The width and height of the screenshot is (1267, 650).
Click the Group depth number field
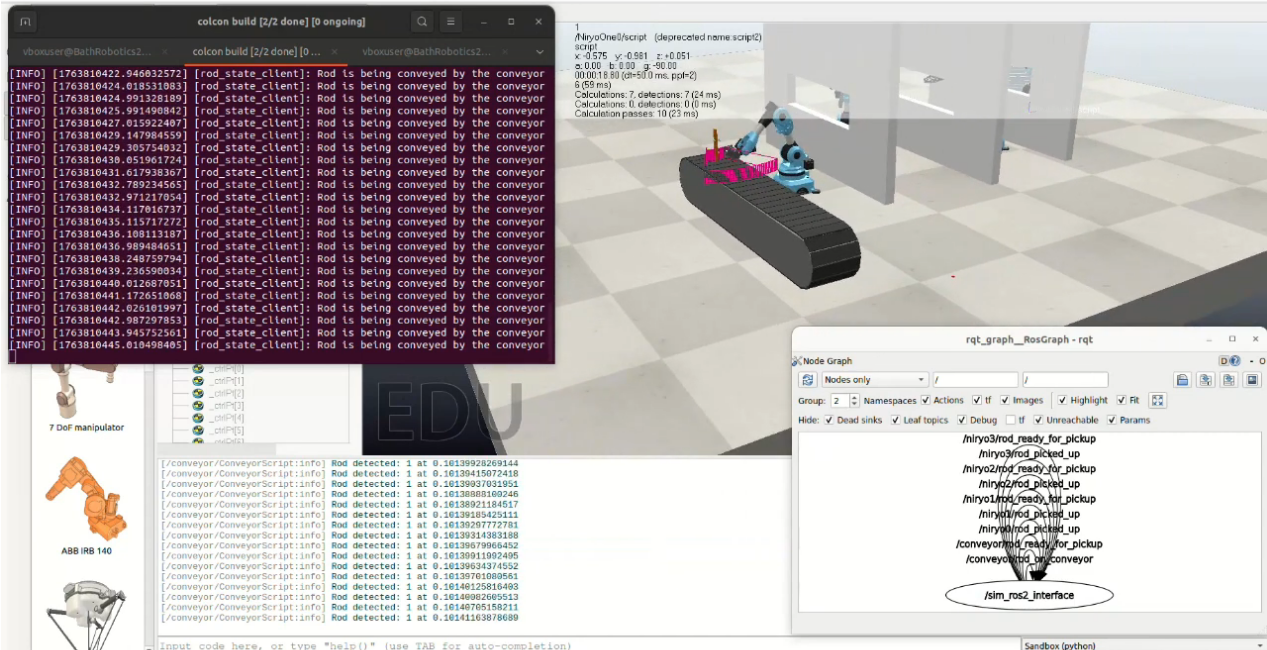[x=840, y=400]
